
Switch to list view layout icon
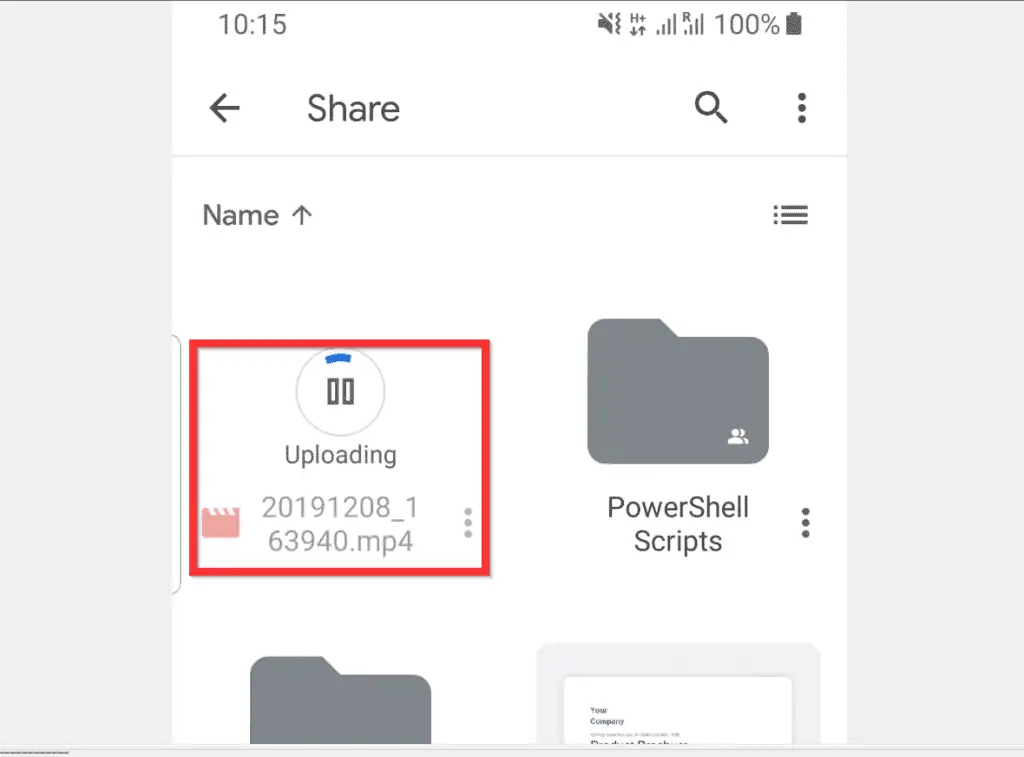tap(791, 215)
